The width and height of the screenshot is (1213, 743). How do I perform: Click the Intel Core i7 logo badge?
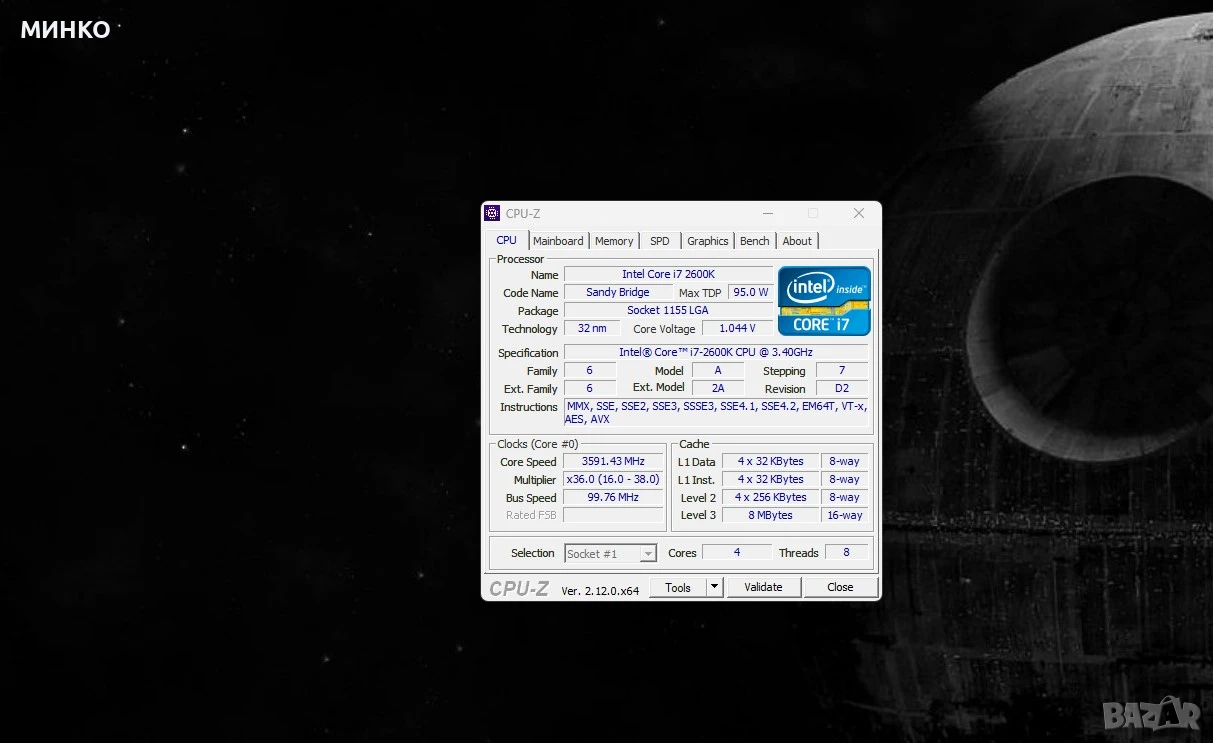(x=824, y=301)
